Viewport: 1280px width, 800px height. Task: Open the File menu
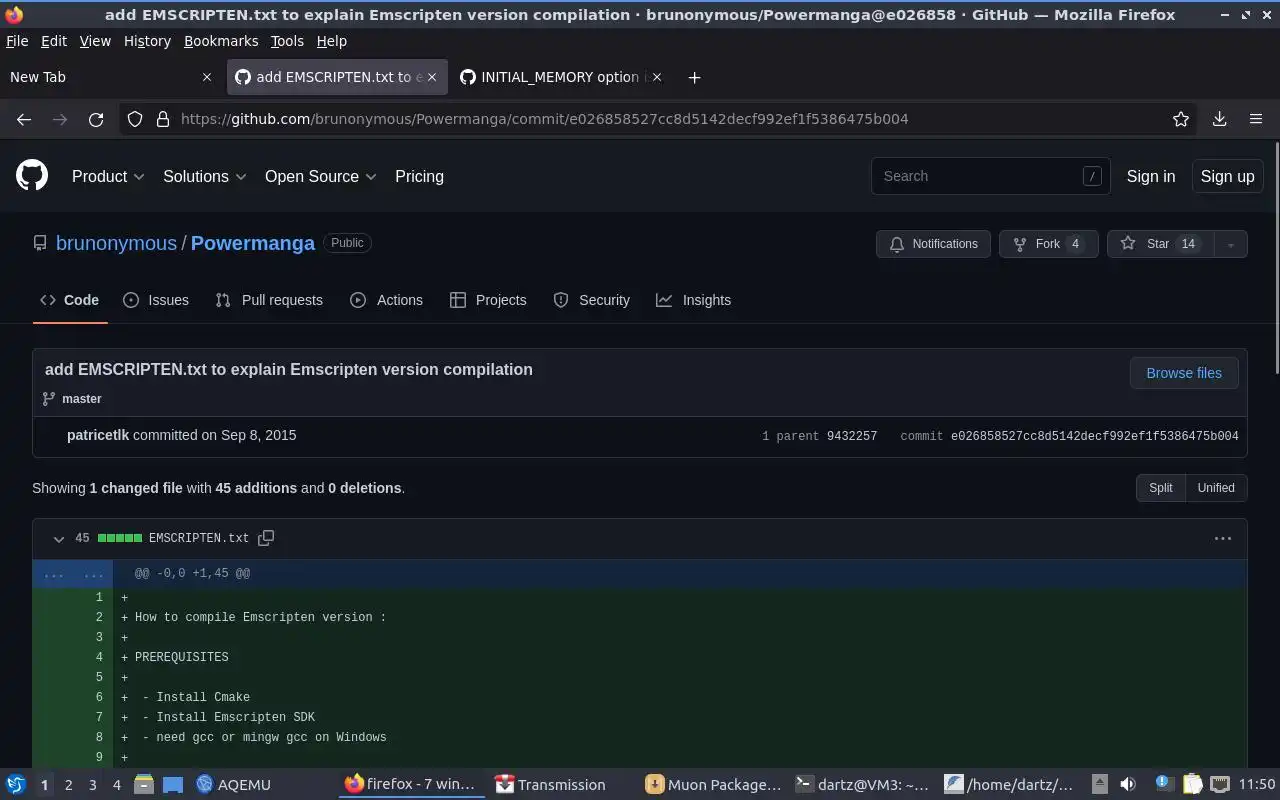coord(17,41)
